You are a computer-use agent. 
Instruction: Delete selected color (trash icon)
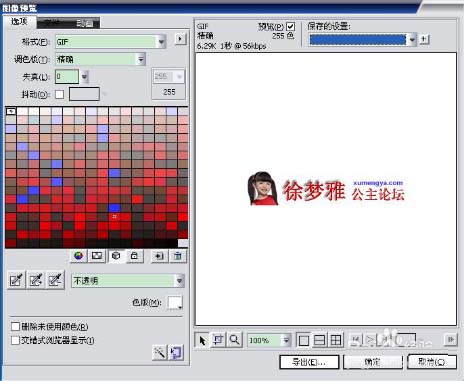pyautogui.click(x=178, y=256)
